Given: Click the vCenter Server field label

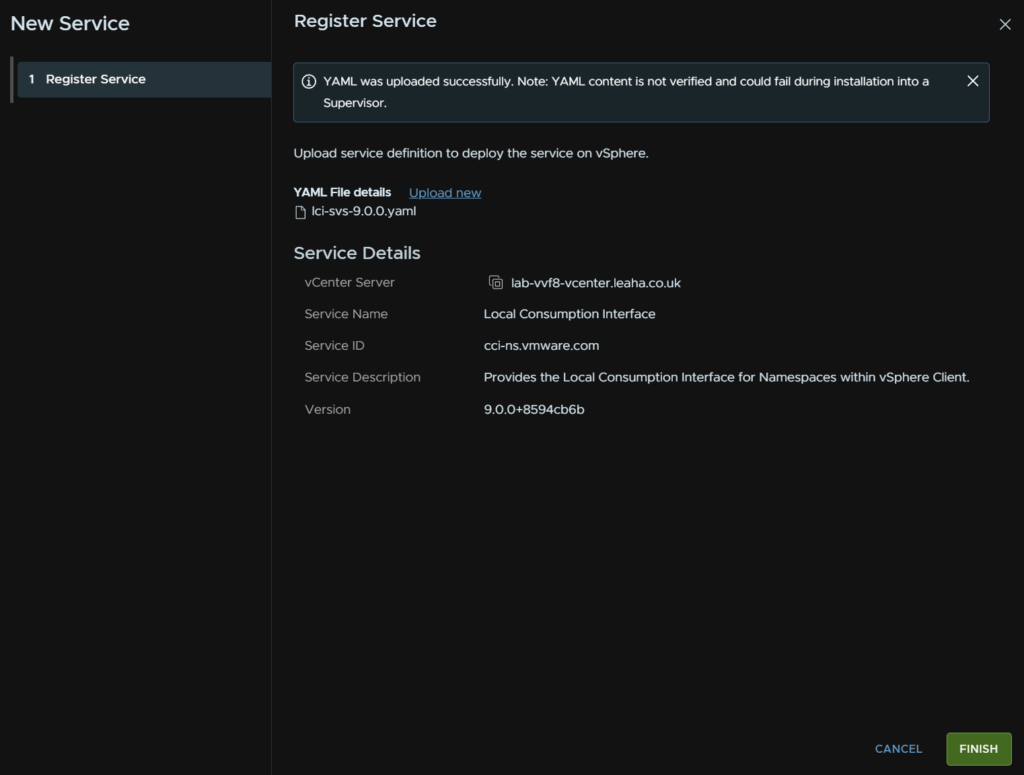Looking at the screenshot, I should click(349, 283).
